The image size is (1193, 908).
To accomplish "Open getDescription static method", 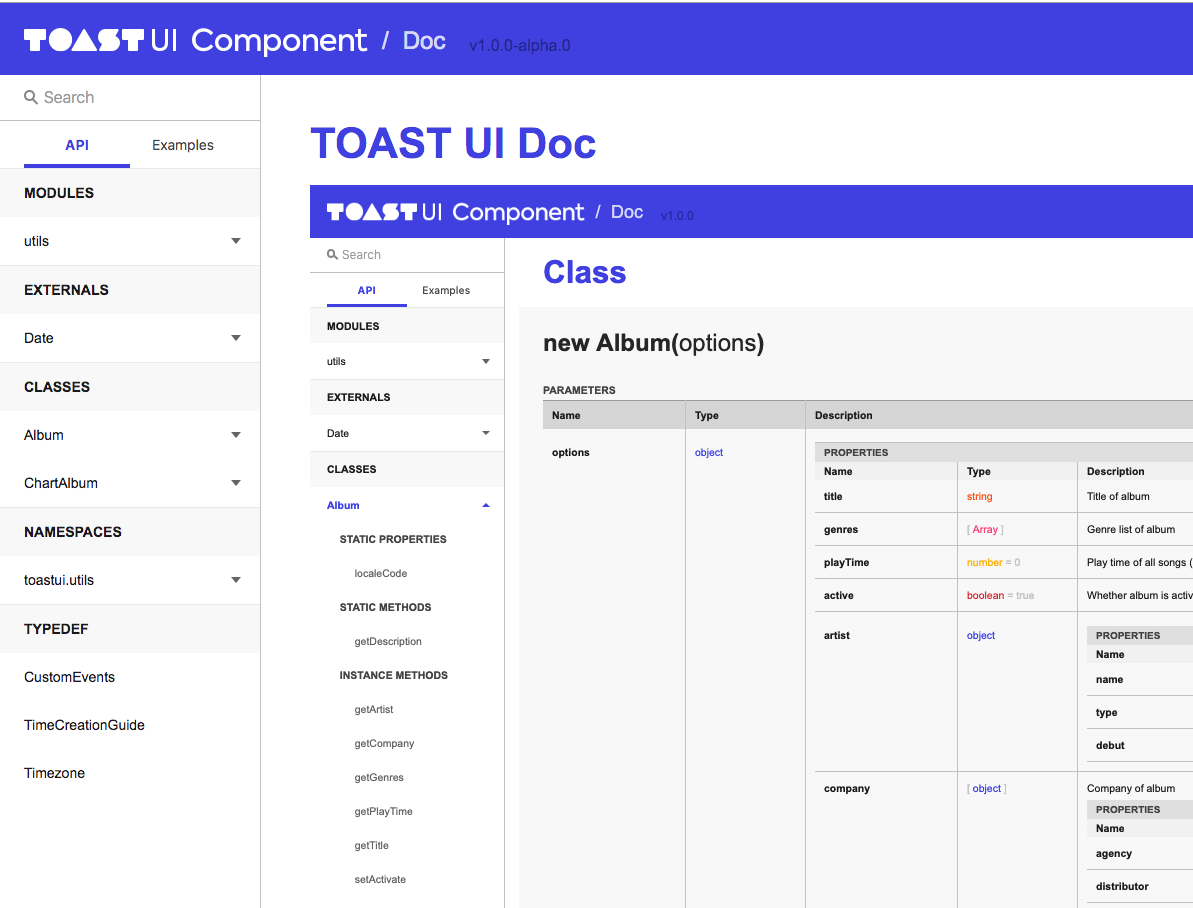I will (x=388, y=642).
